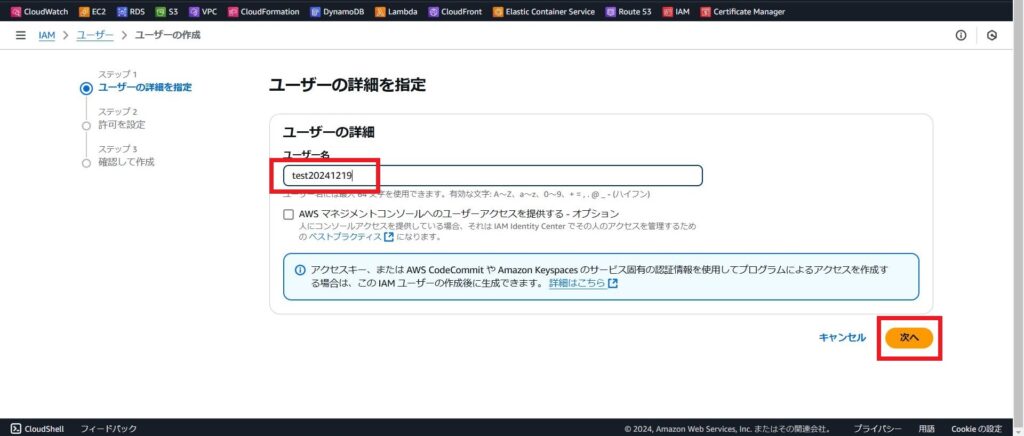Click the info icon in top right
Viewport: 1024px width, 436px height.
(x=961, y=35)
